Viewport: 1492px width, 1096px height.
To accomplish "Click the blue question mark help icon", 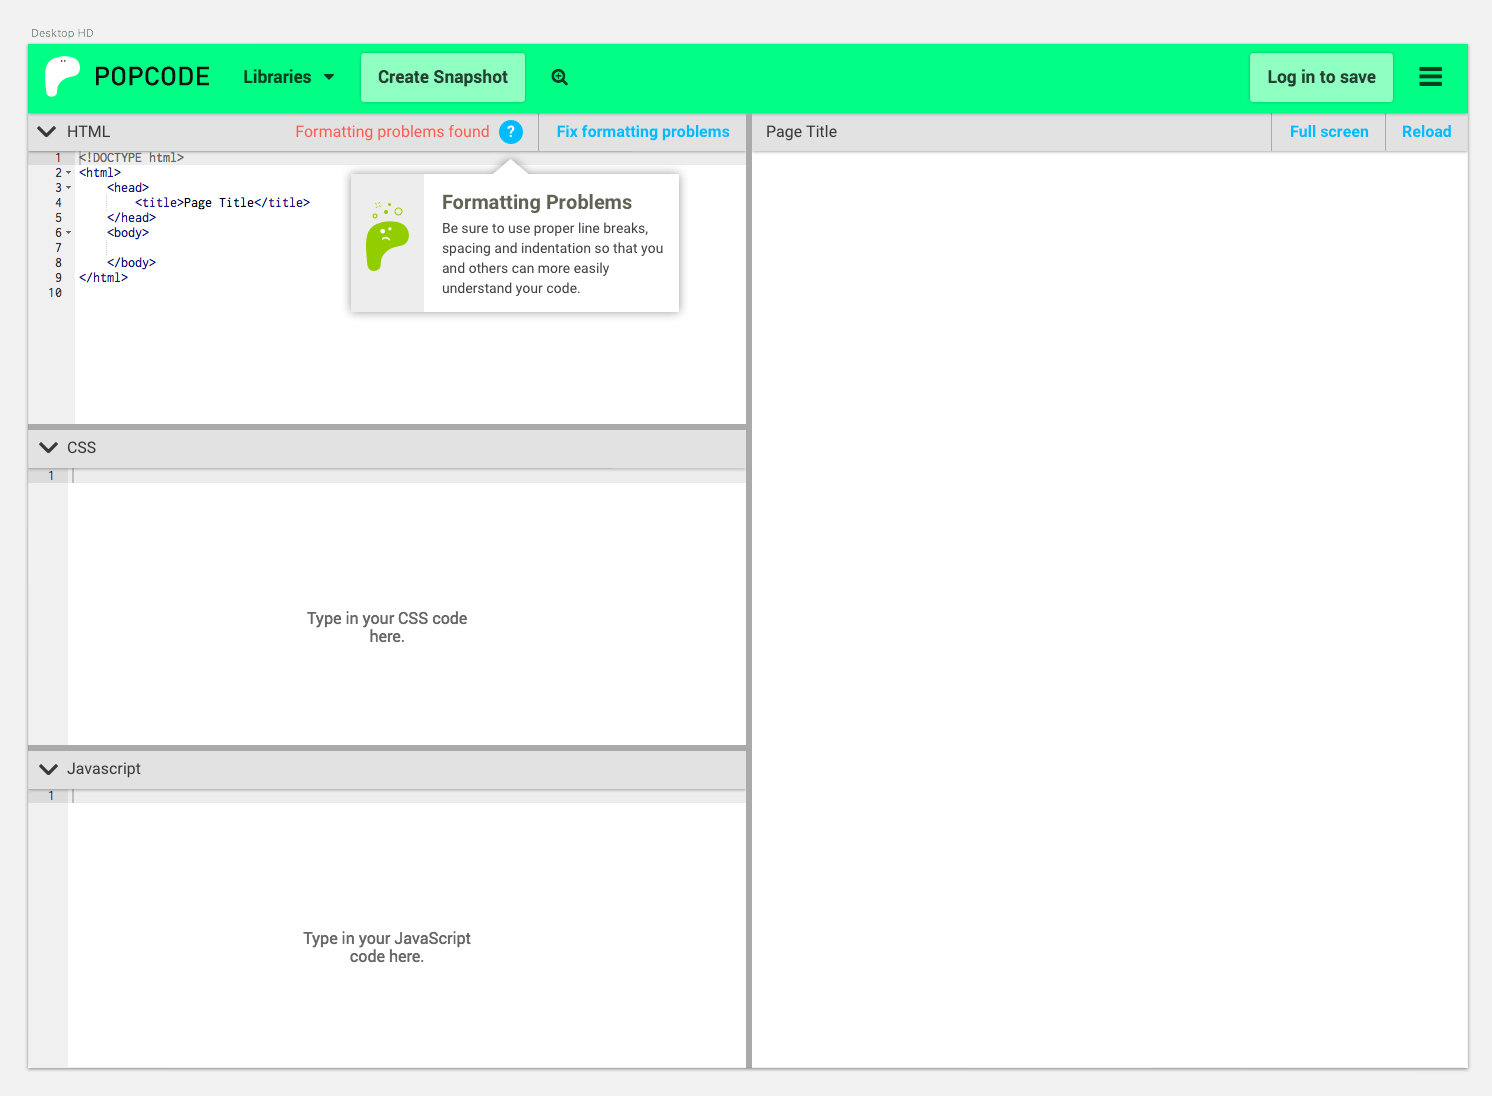I will [511, 131].
